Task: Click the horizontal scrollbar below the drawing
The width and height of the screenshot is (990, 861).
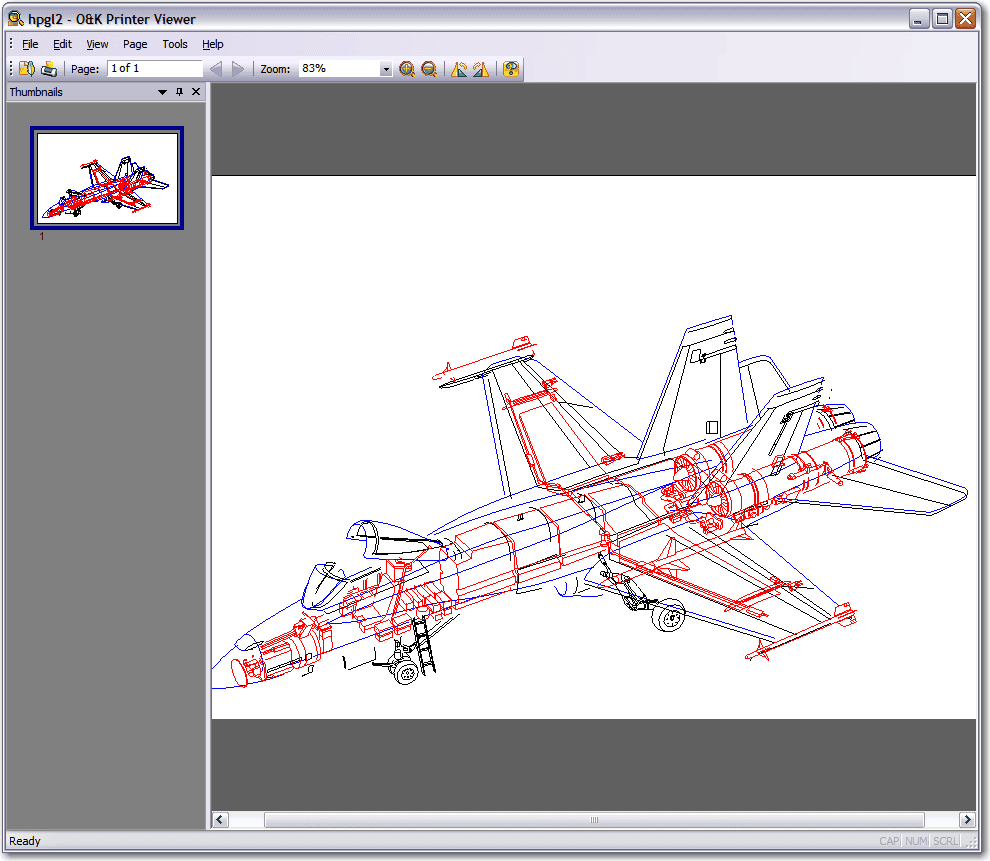Action: [595, 819]
